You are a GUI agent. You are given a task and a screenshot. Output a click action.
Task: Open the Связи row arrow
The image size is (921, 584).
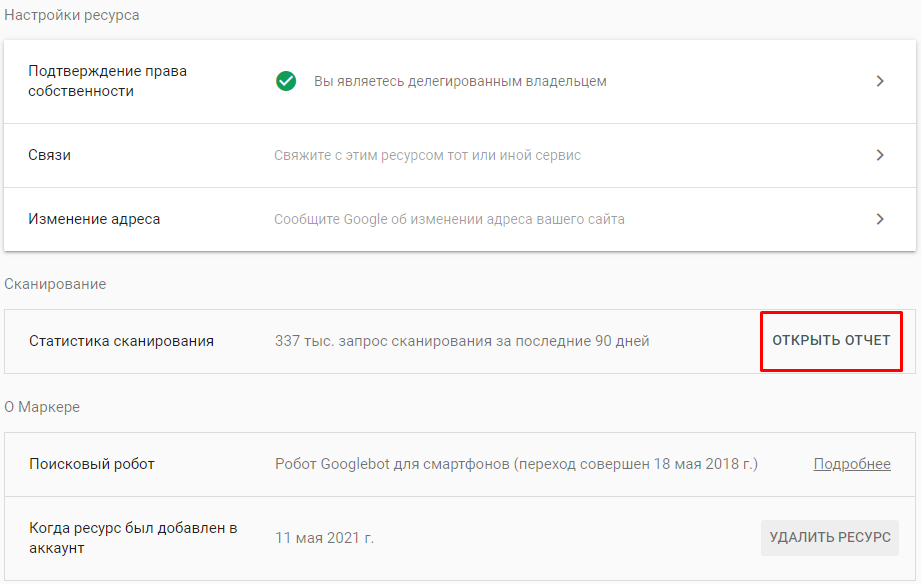880,155
